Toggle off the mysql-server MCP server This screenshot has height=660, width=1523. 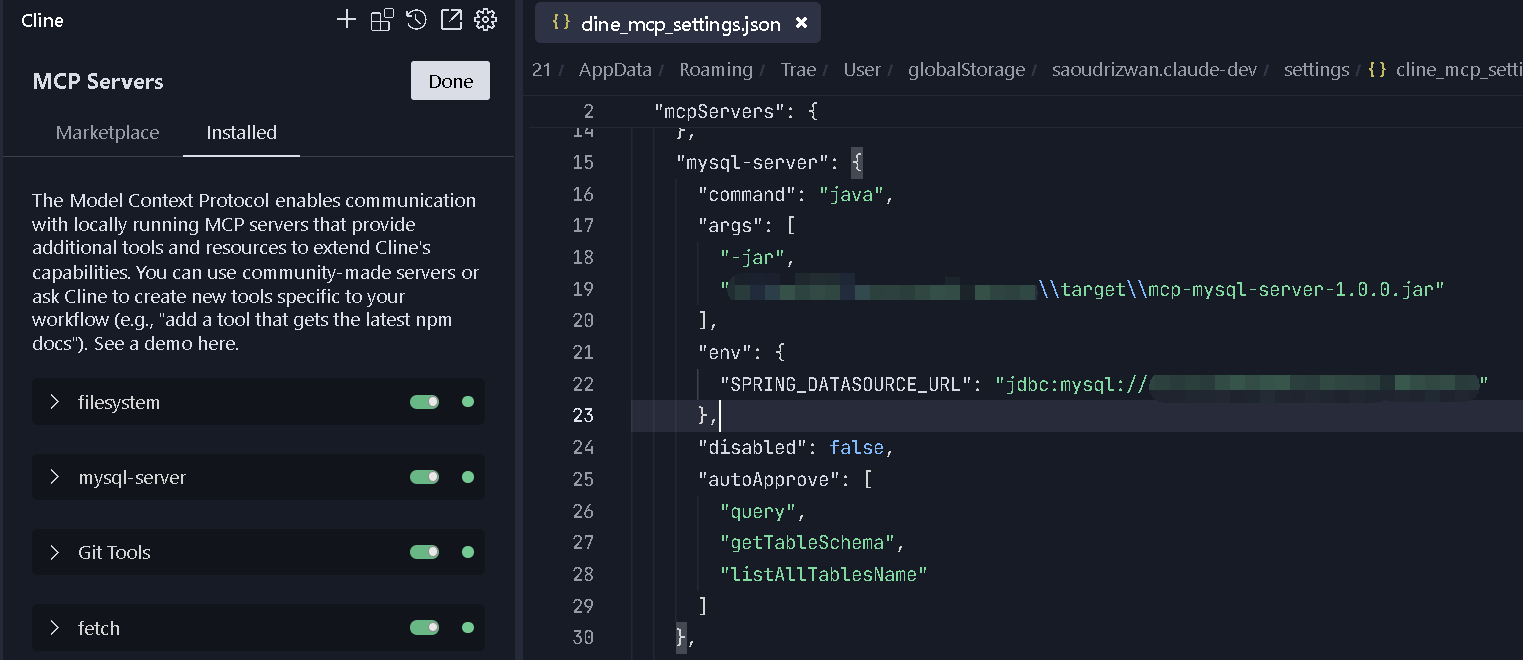pos(425,477)
